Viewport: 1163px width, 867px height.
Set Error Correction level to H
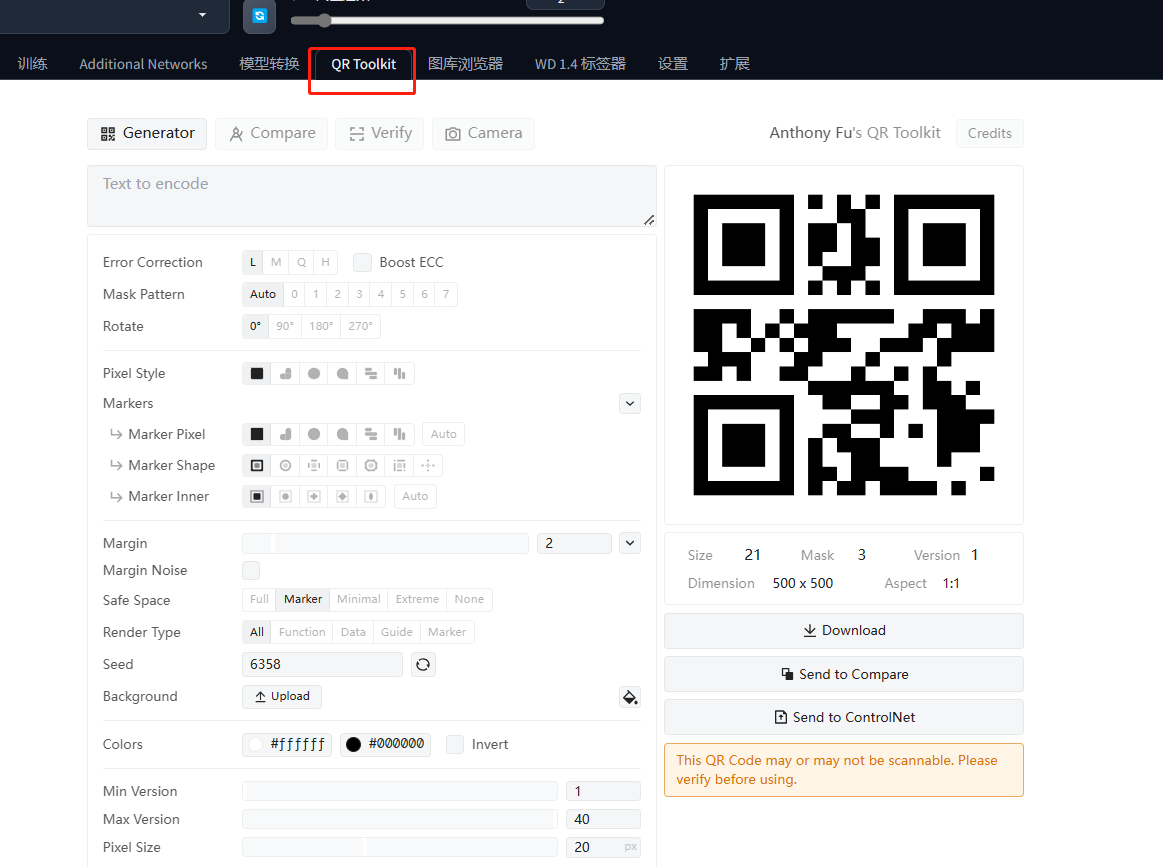(x=325, y=263)
